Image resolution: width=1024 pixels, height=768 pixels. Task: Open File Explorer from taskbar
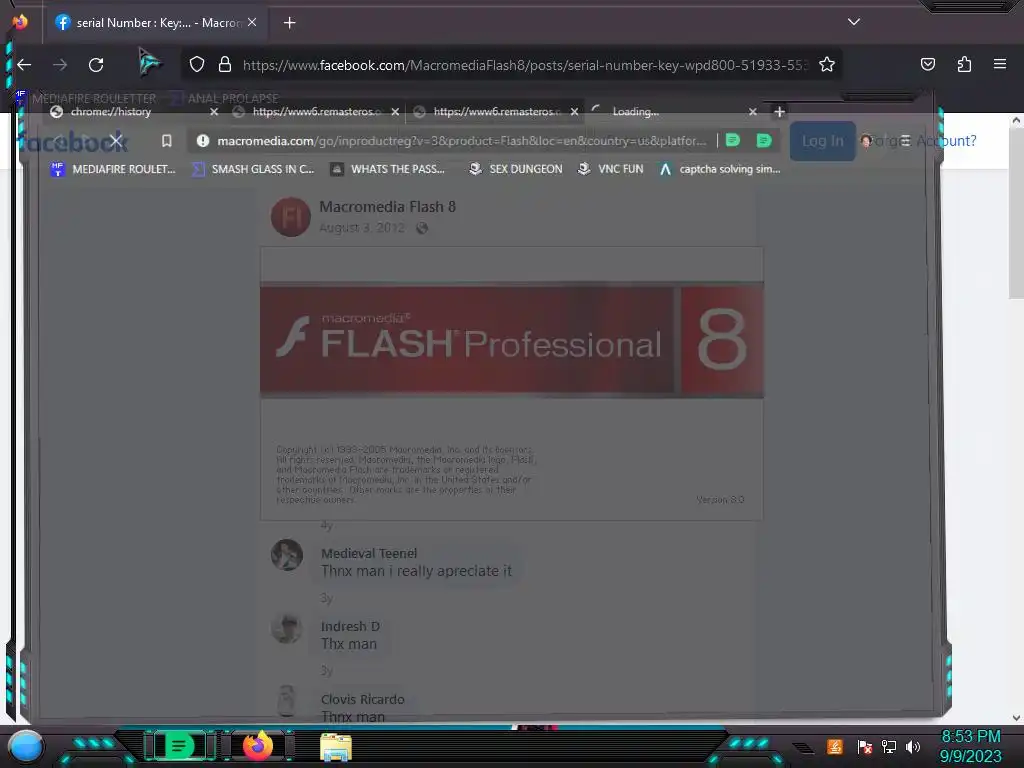(336, 747)
